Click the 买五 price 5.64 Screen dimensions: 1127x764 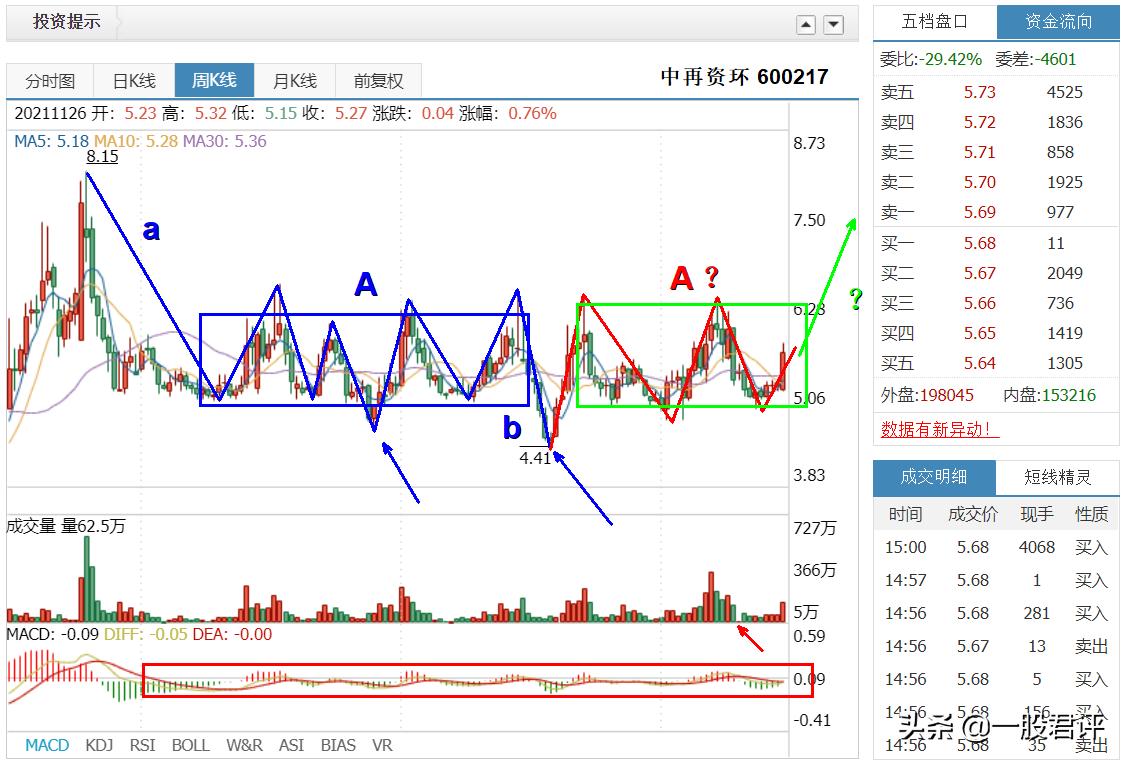tap(980, 364)
